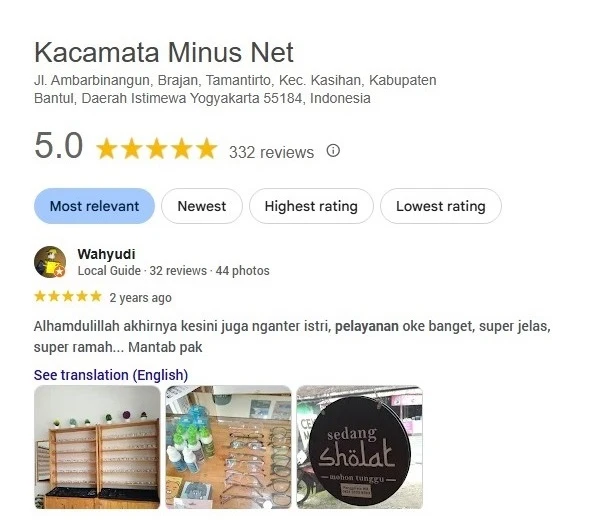Click the info icon beside 332 reviews
Image resolution: width=600 pixels, height=523 pixels.
(333, 151)
